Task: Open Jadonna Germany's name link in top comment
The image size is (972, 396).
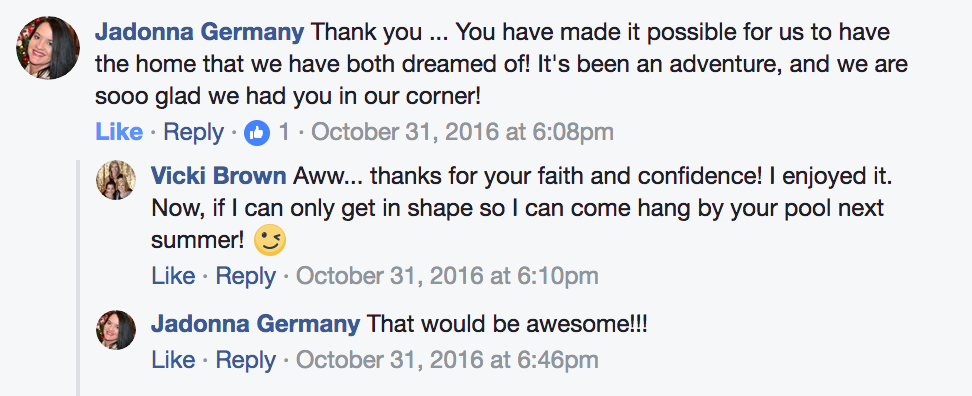Action: point(200,32)
